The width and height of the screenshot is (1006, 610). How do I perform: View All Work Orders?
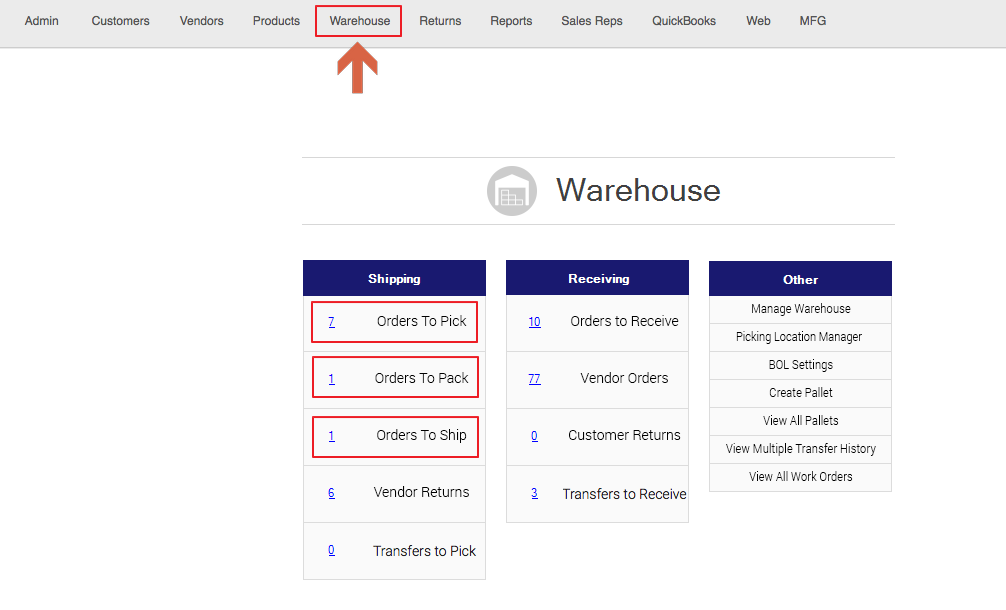[800, 477]
